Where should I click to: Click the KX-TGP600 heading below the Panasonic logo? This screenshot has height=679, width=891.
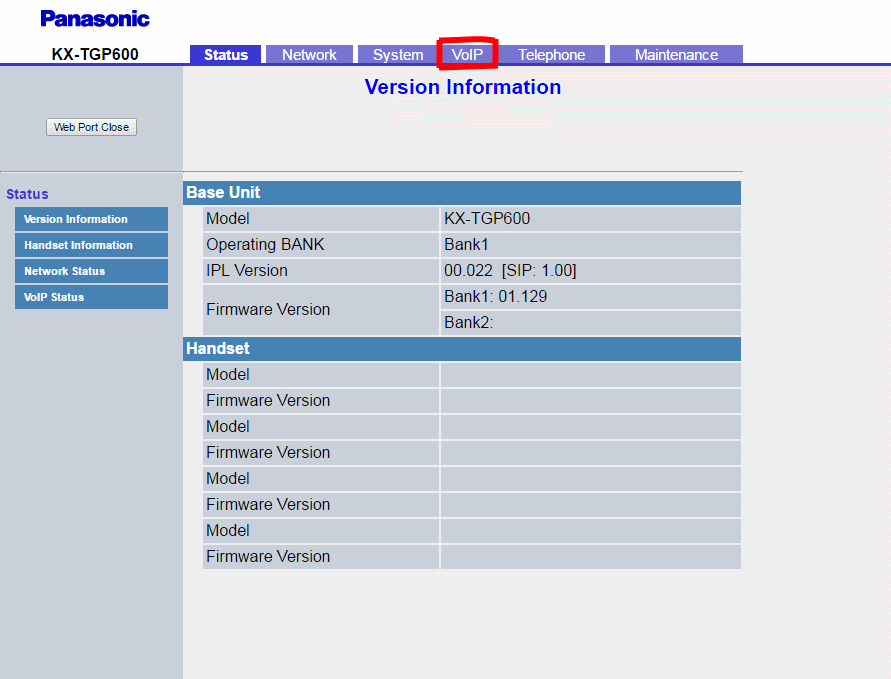(x=95, y=54)
